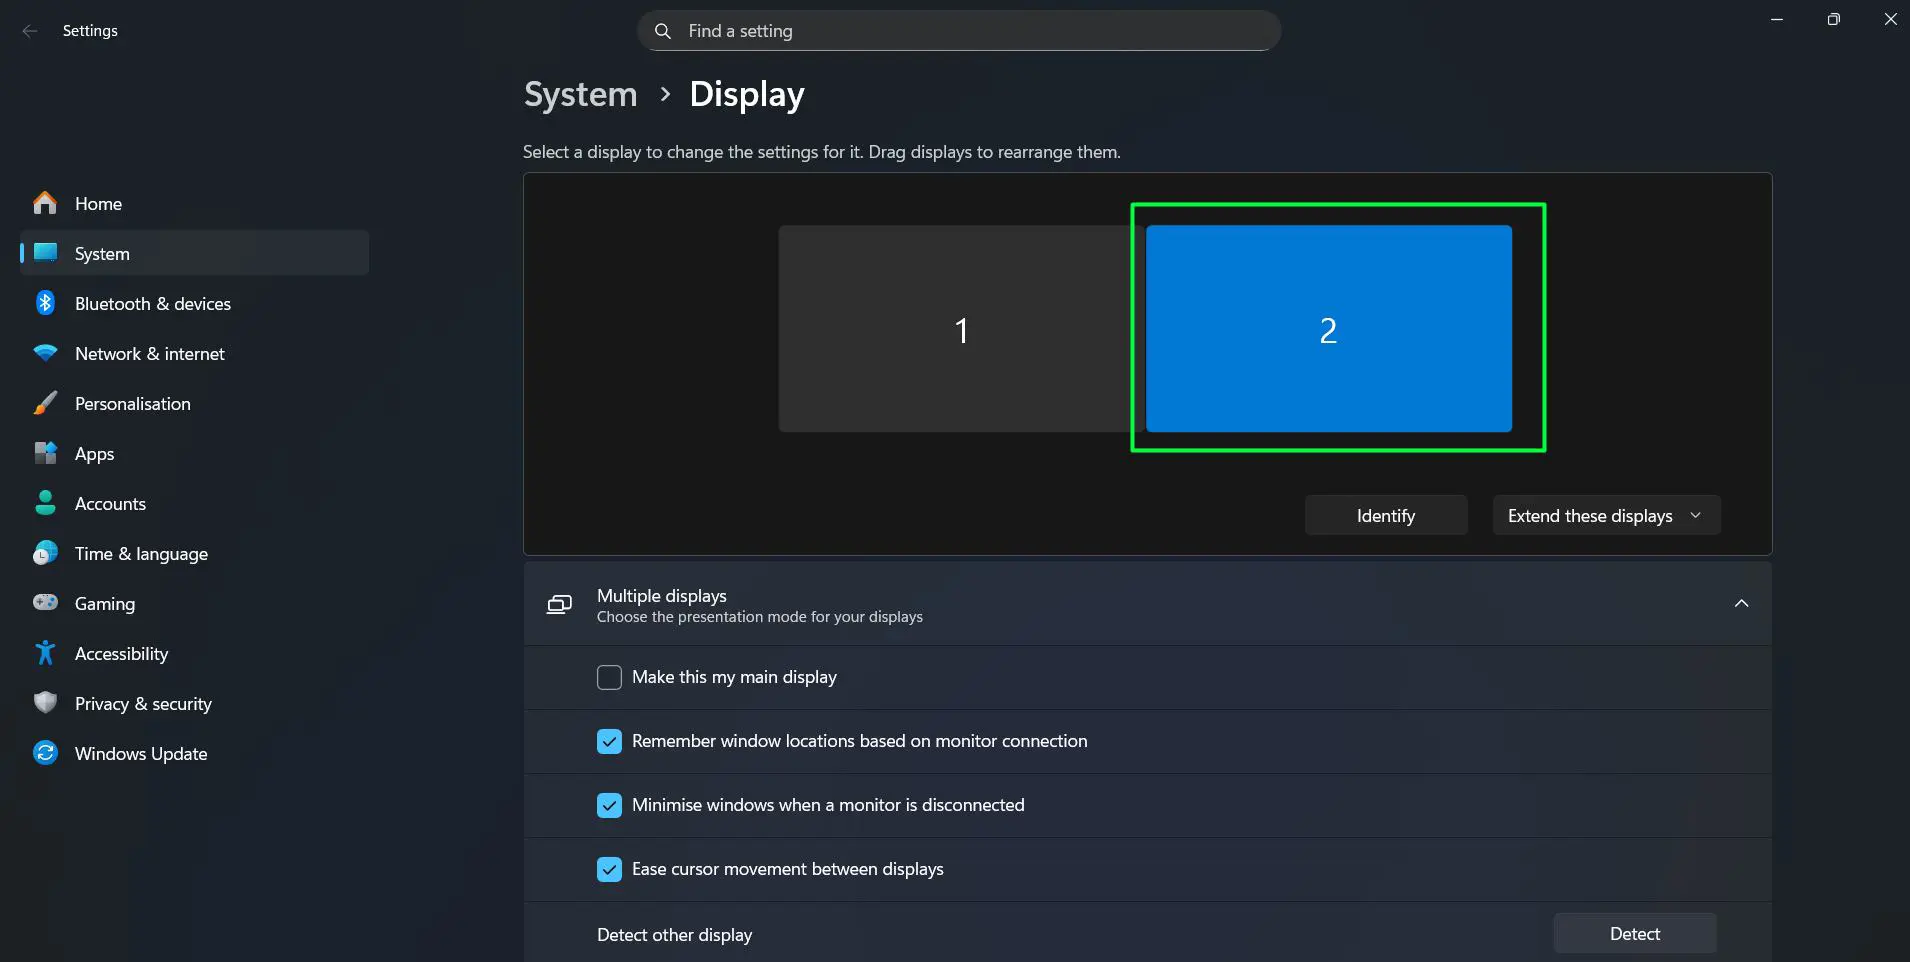This screenshot has height=962, width=1910.
Task: Click the Accounts person icon
Action: [x=45, y=503]
